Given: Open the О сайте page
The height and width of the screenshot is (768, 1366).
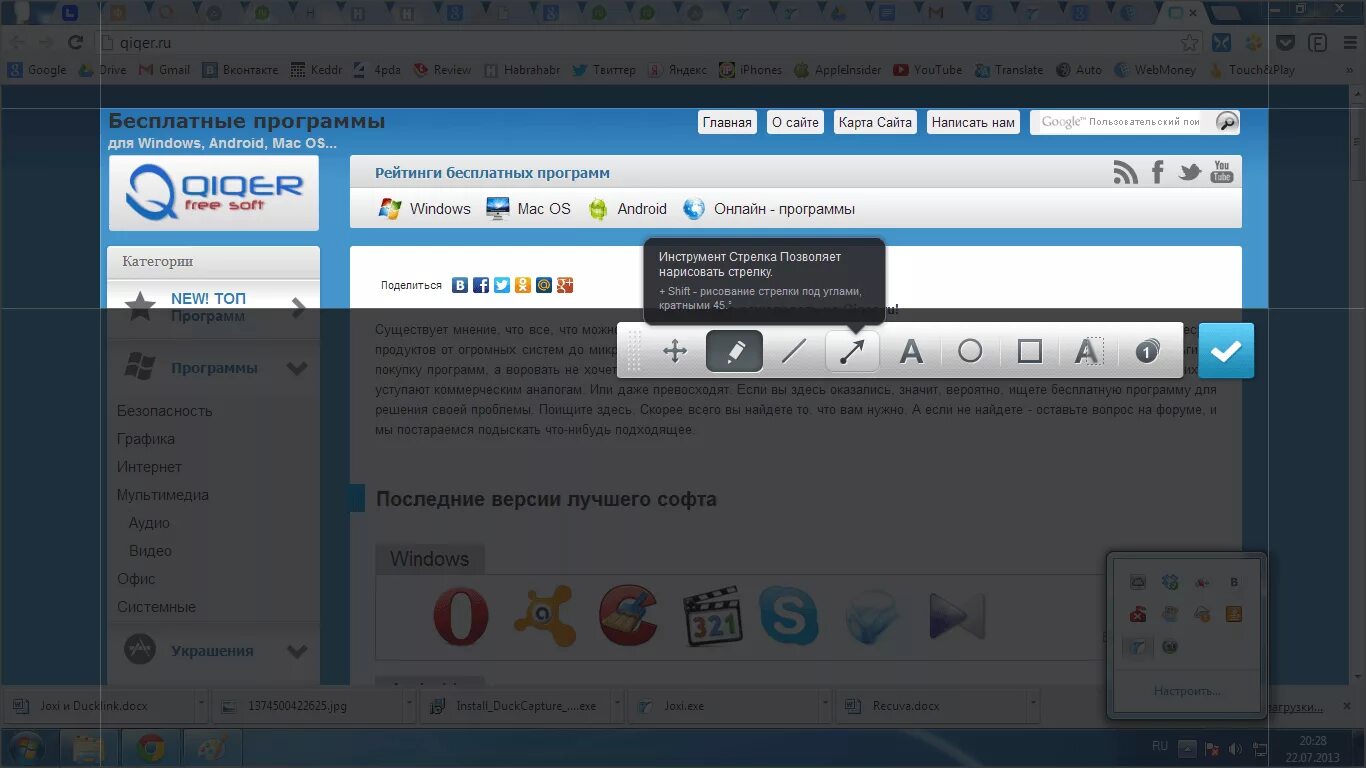Looking at the screenshot, I should [x=795, y=122].
